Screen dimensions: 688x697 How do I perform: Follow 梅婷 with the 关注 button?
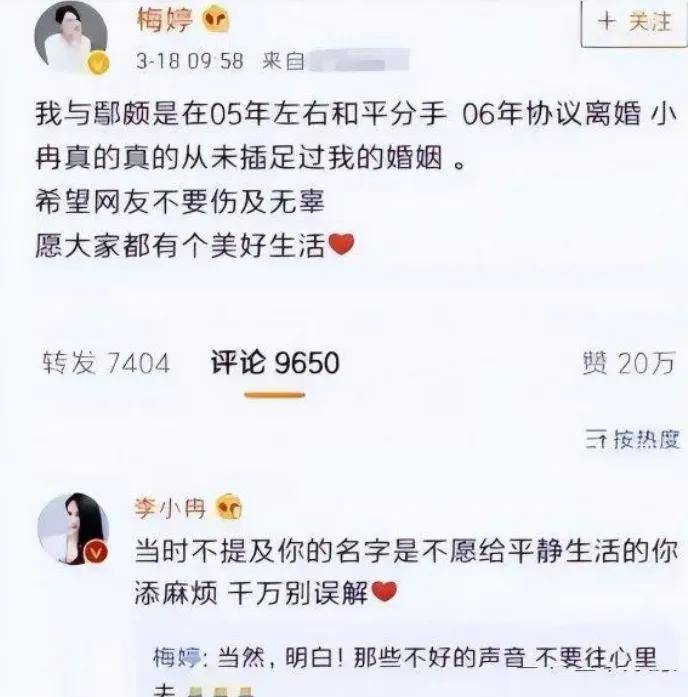634,22
